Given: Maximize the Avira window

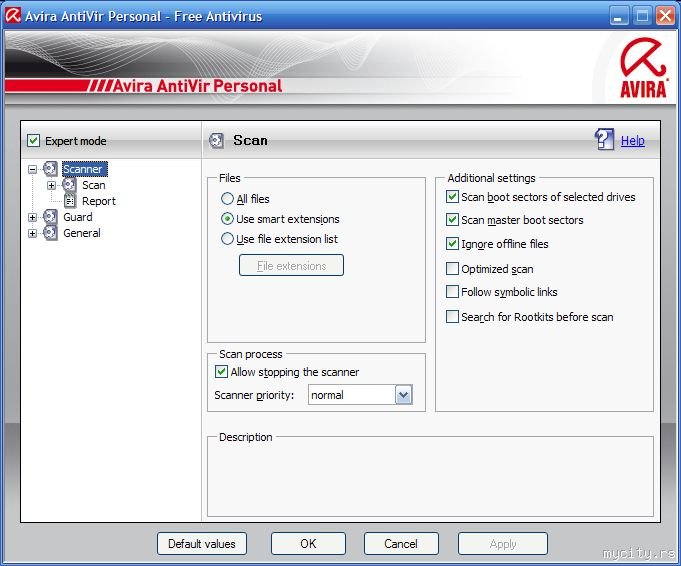Looking at the screenshot, I should (x=642, y=16).
